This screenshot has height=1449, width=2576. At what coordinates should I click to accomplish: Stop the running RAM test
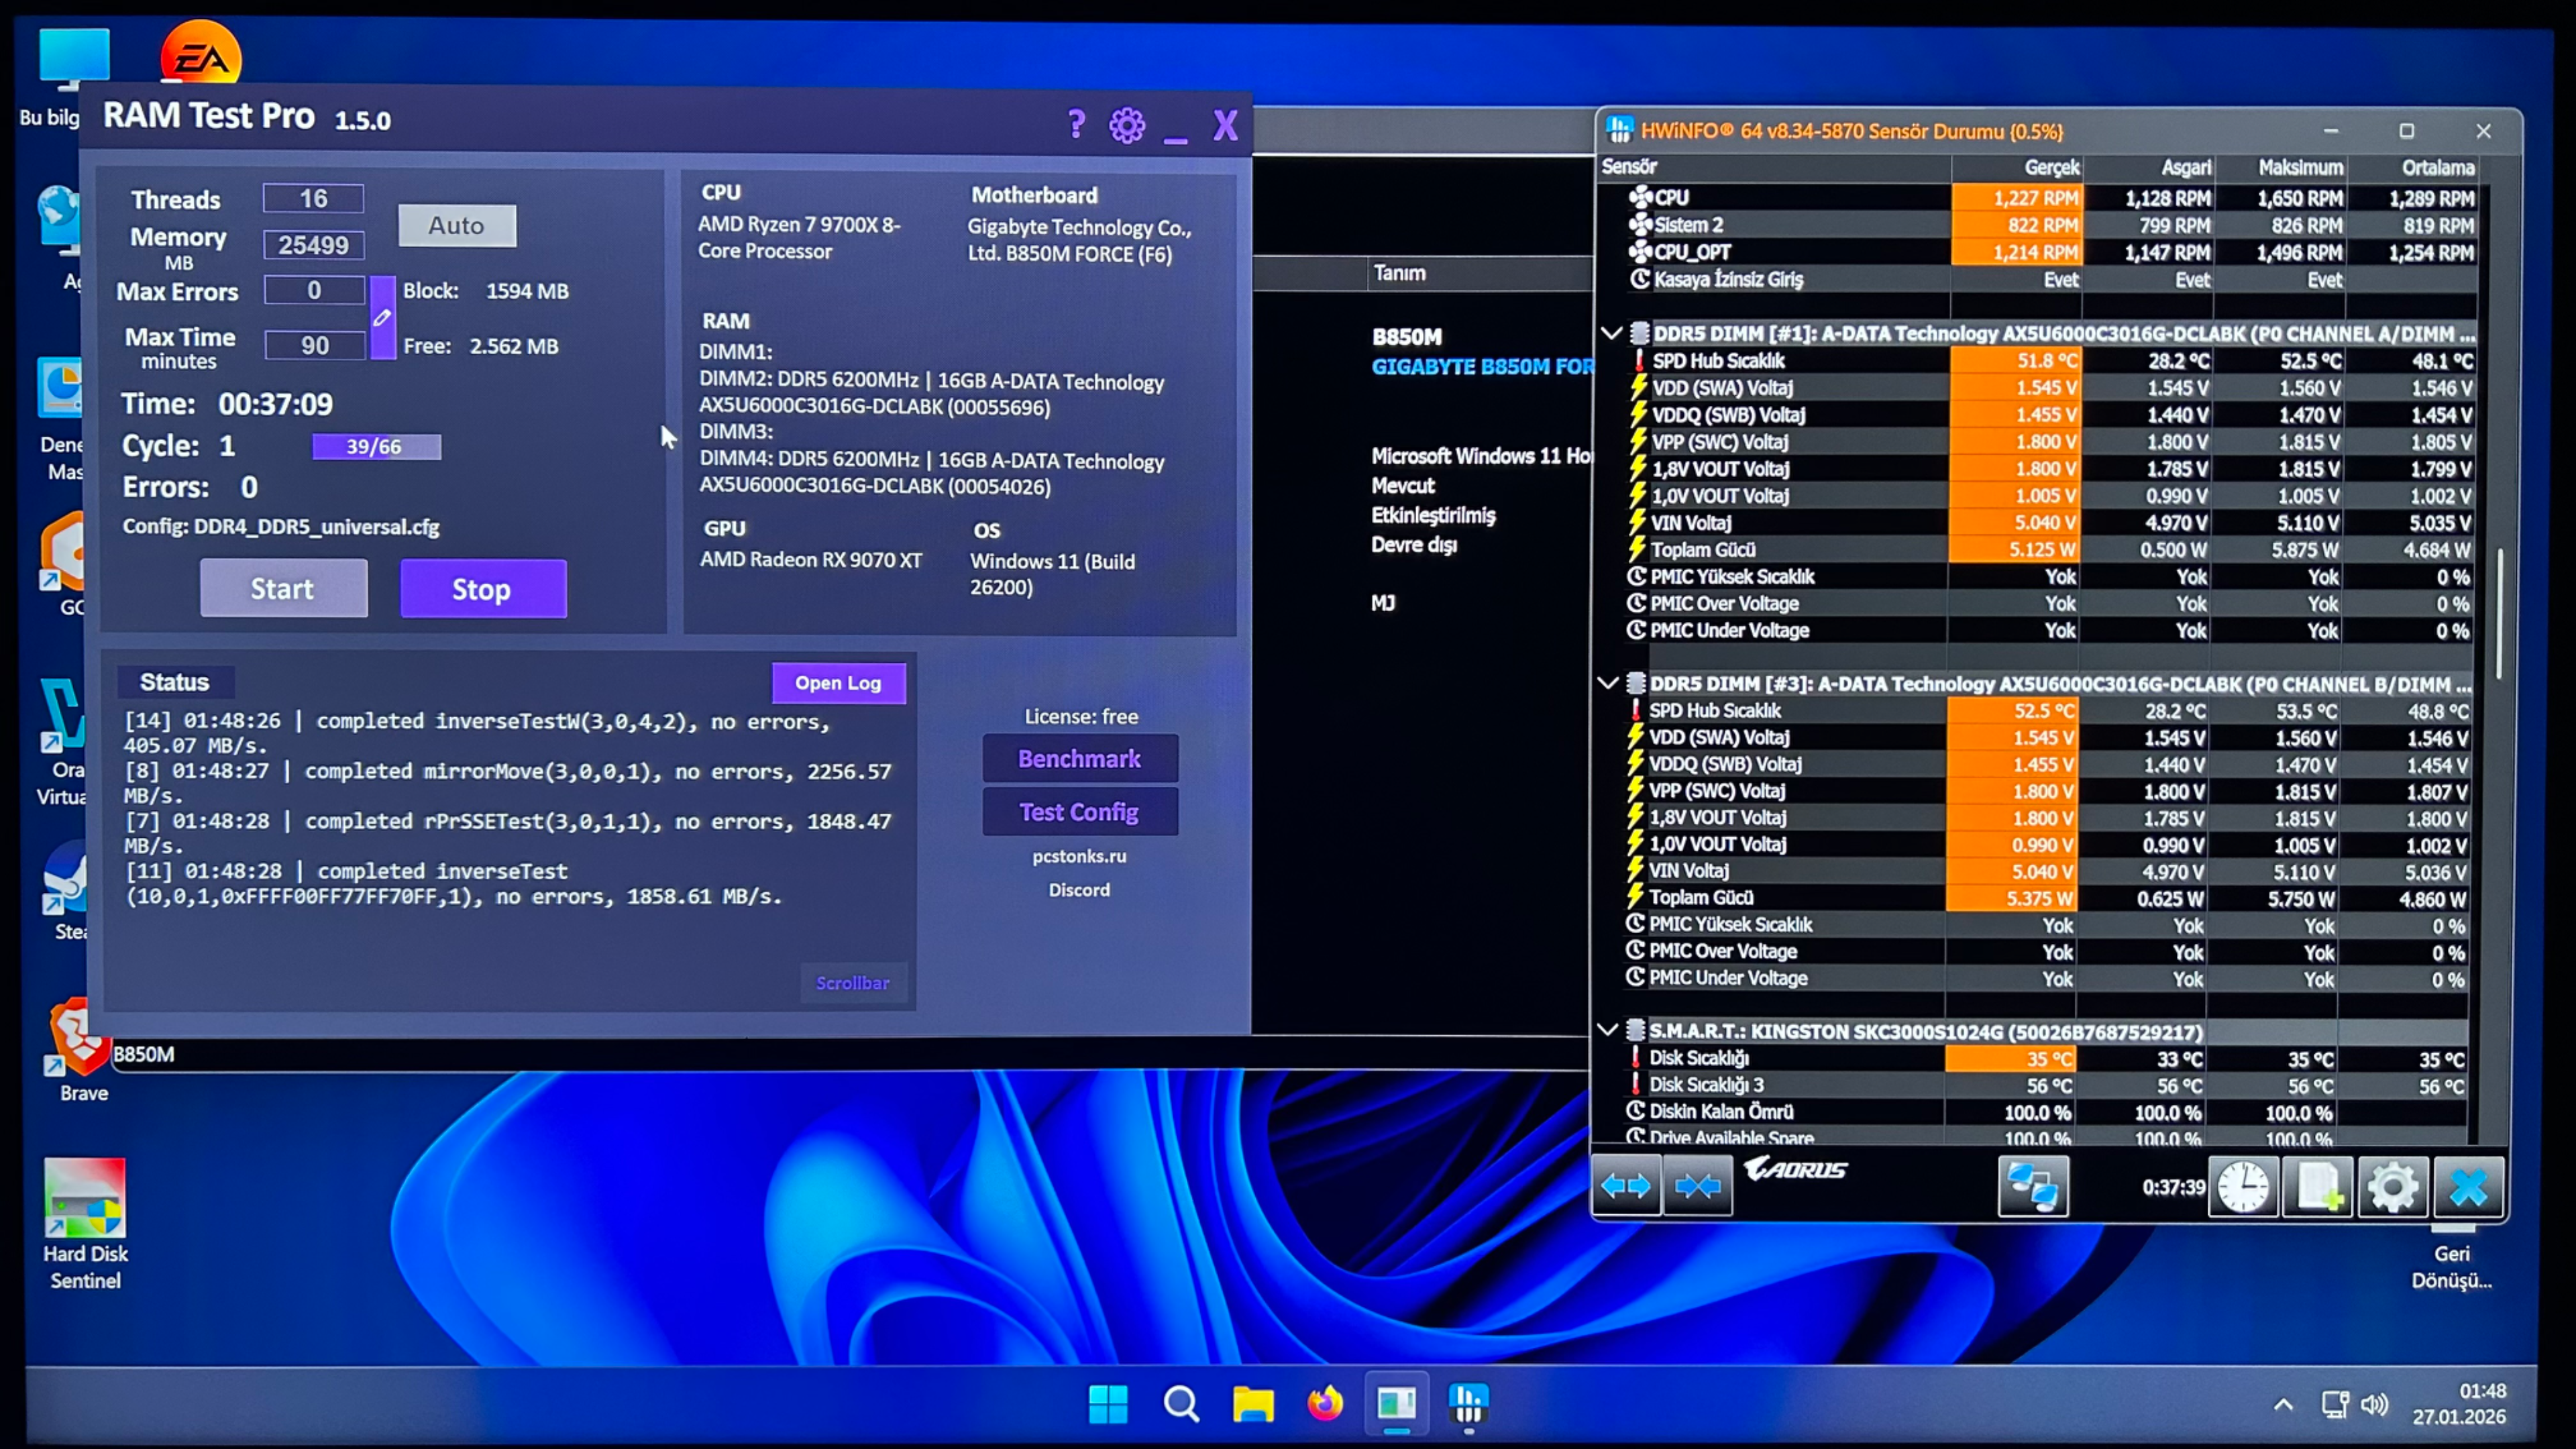[x=483, y=588]
